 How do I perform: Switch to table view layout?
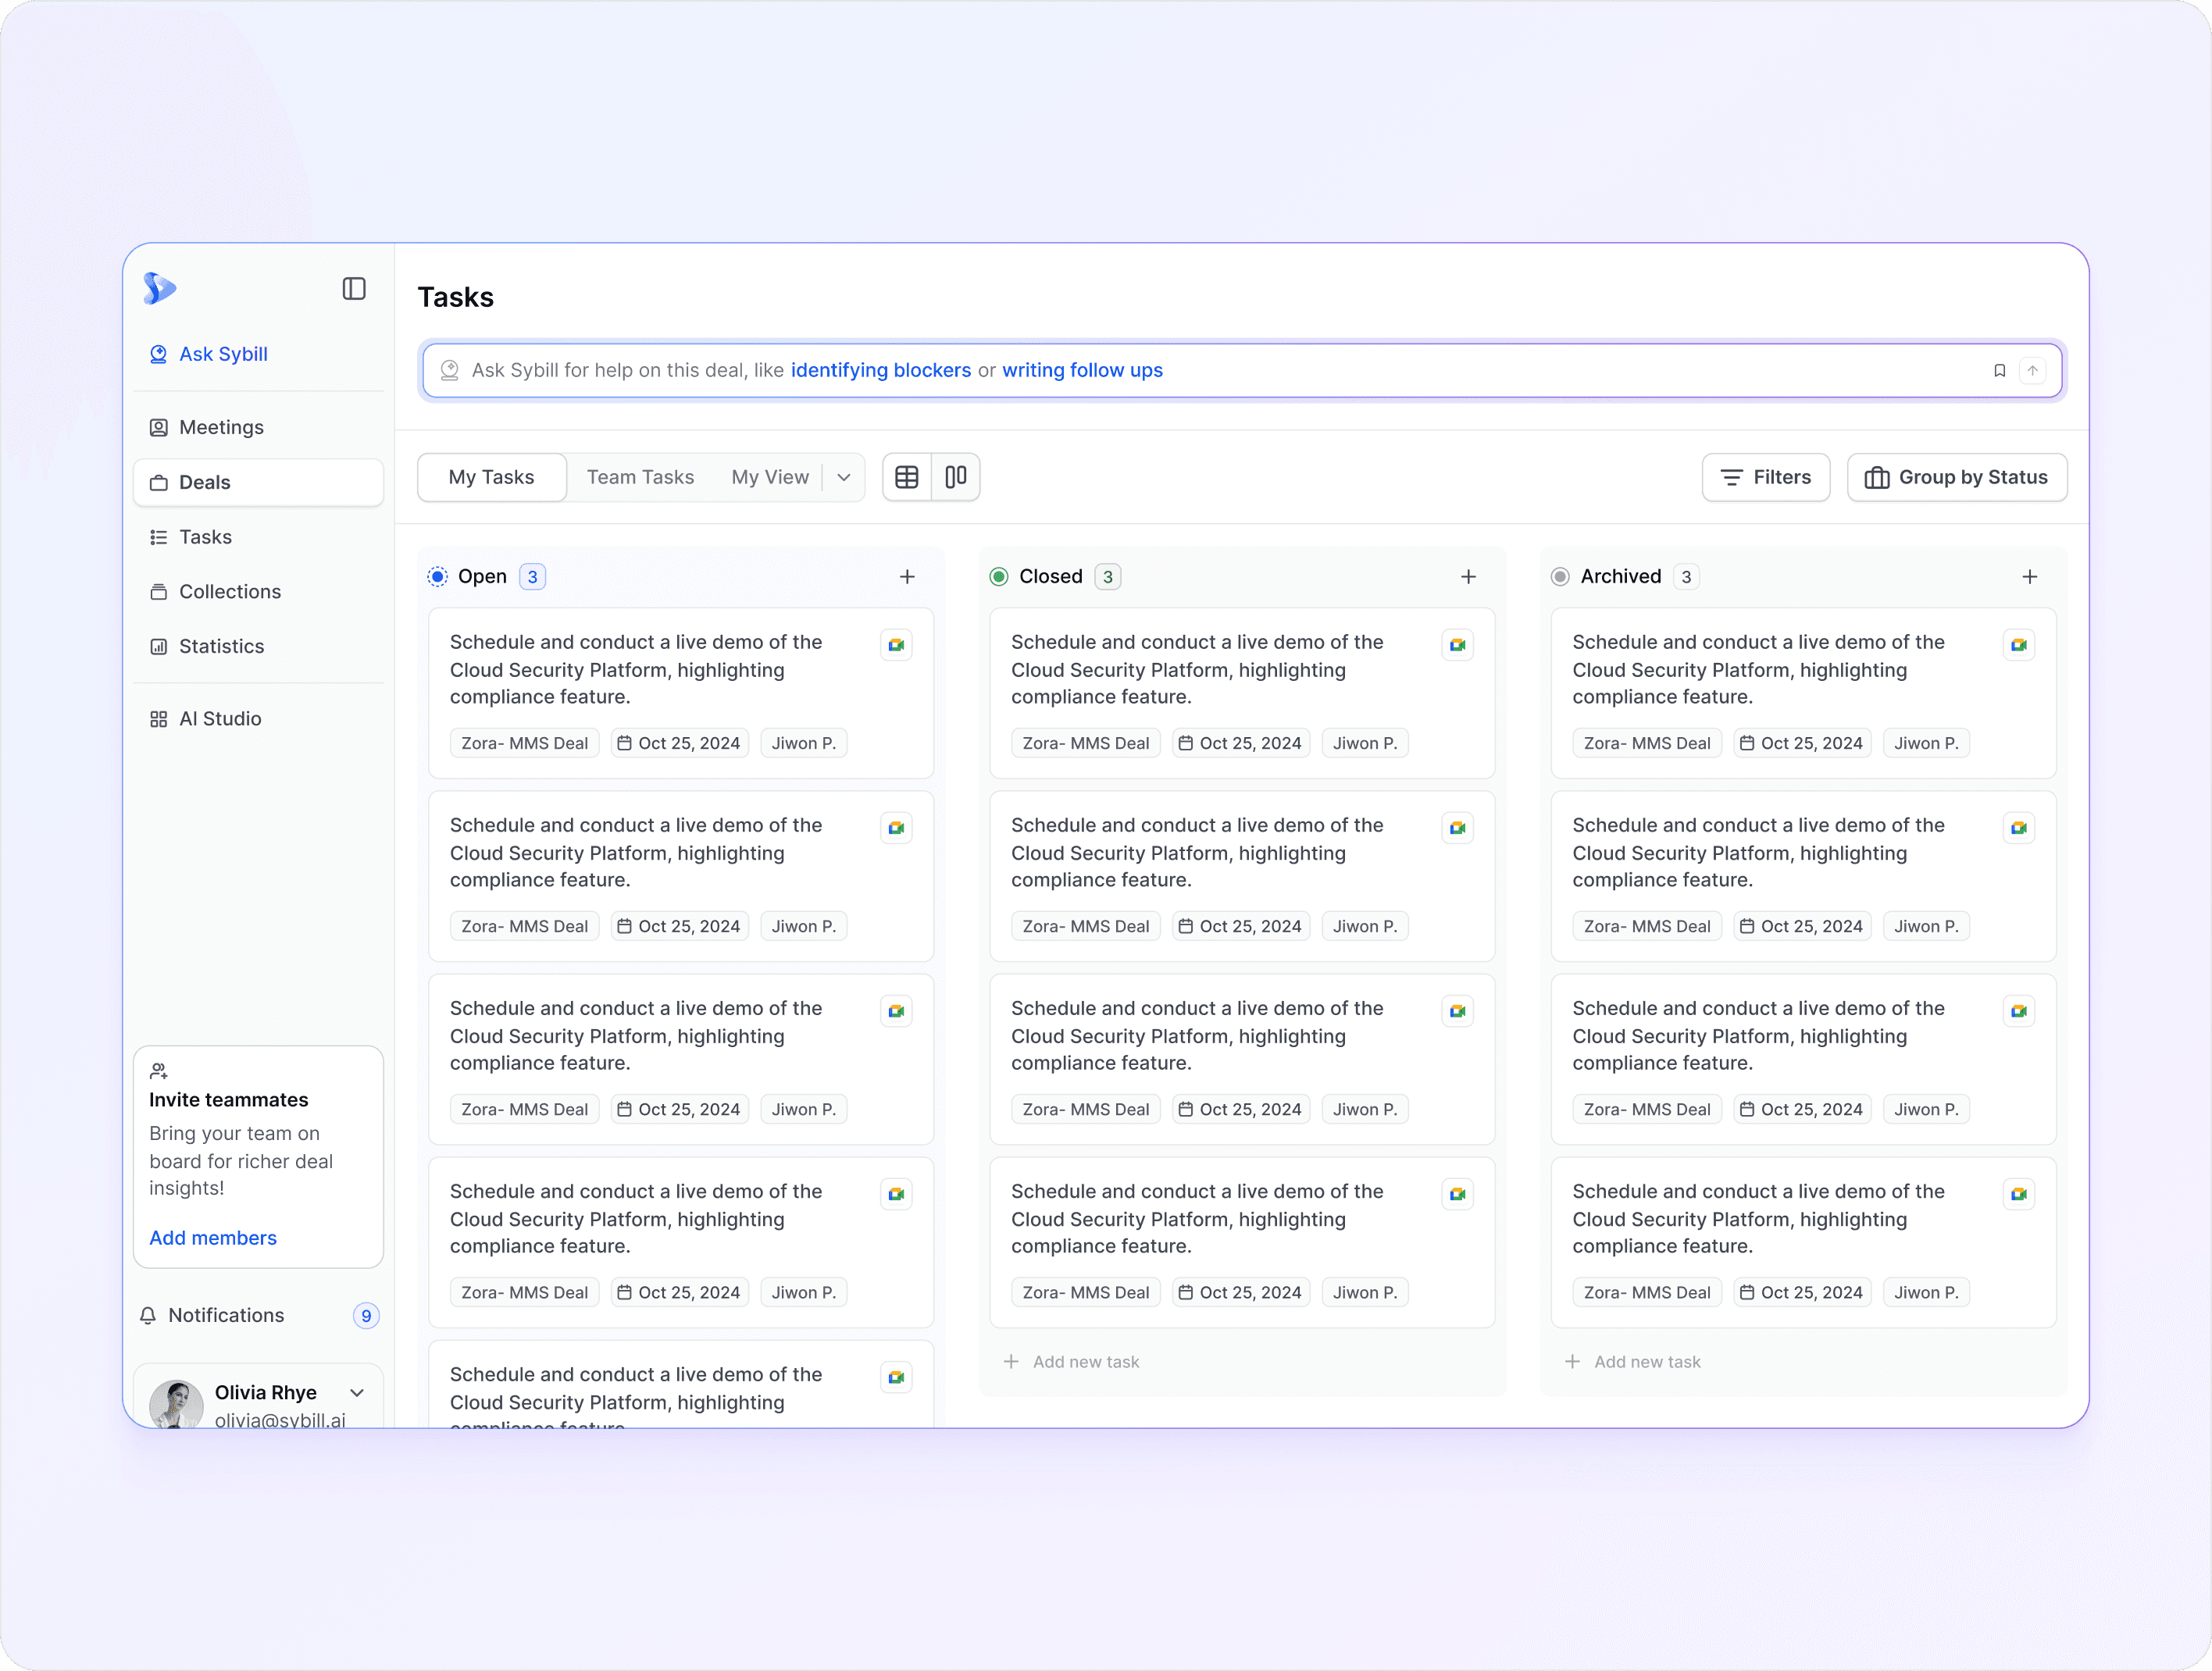tap(906, 477)
